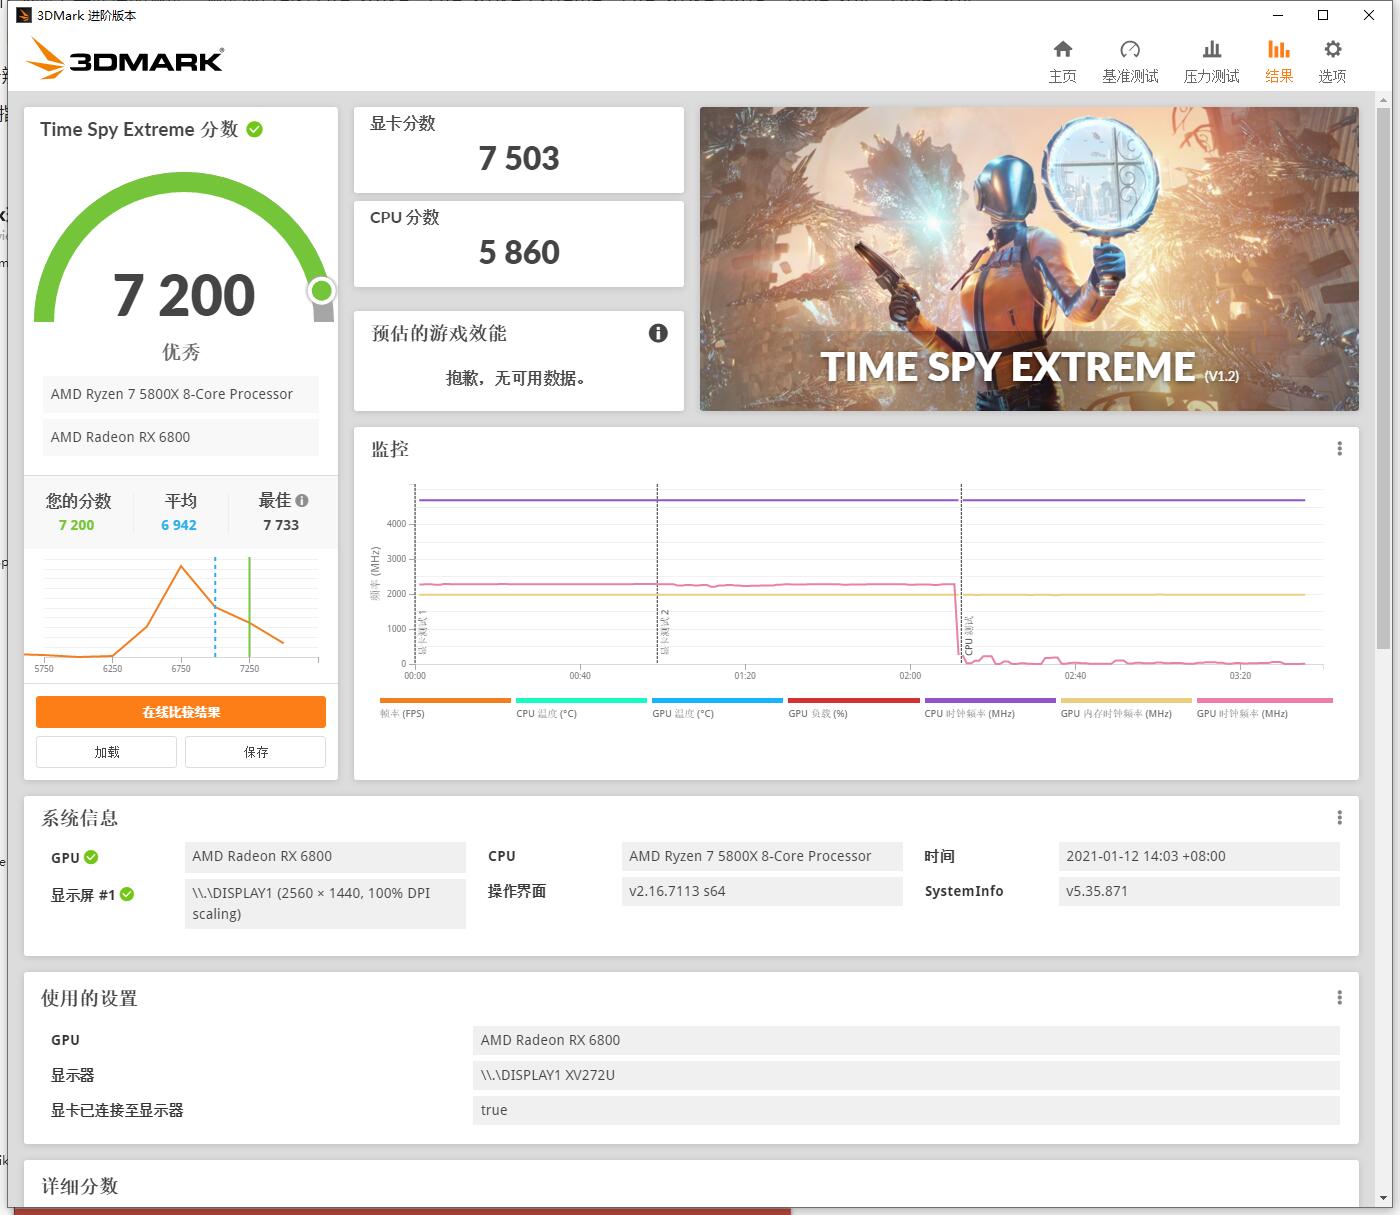Click the info icon beside 预估的游戏效能
Screen dimensions: 1400x1215
coord(658,333)
